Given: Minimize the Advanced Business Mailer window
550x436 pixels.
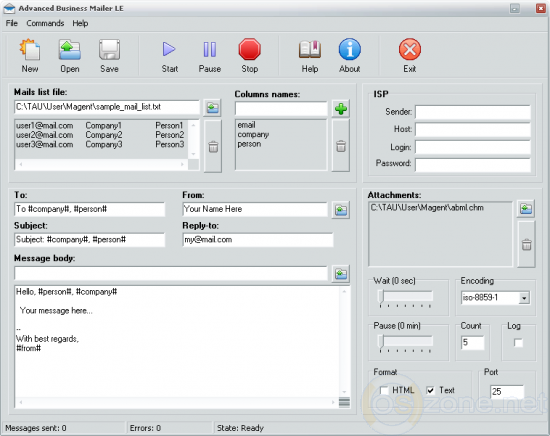Looking at the screenshot, I should pos(515,8).
